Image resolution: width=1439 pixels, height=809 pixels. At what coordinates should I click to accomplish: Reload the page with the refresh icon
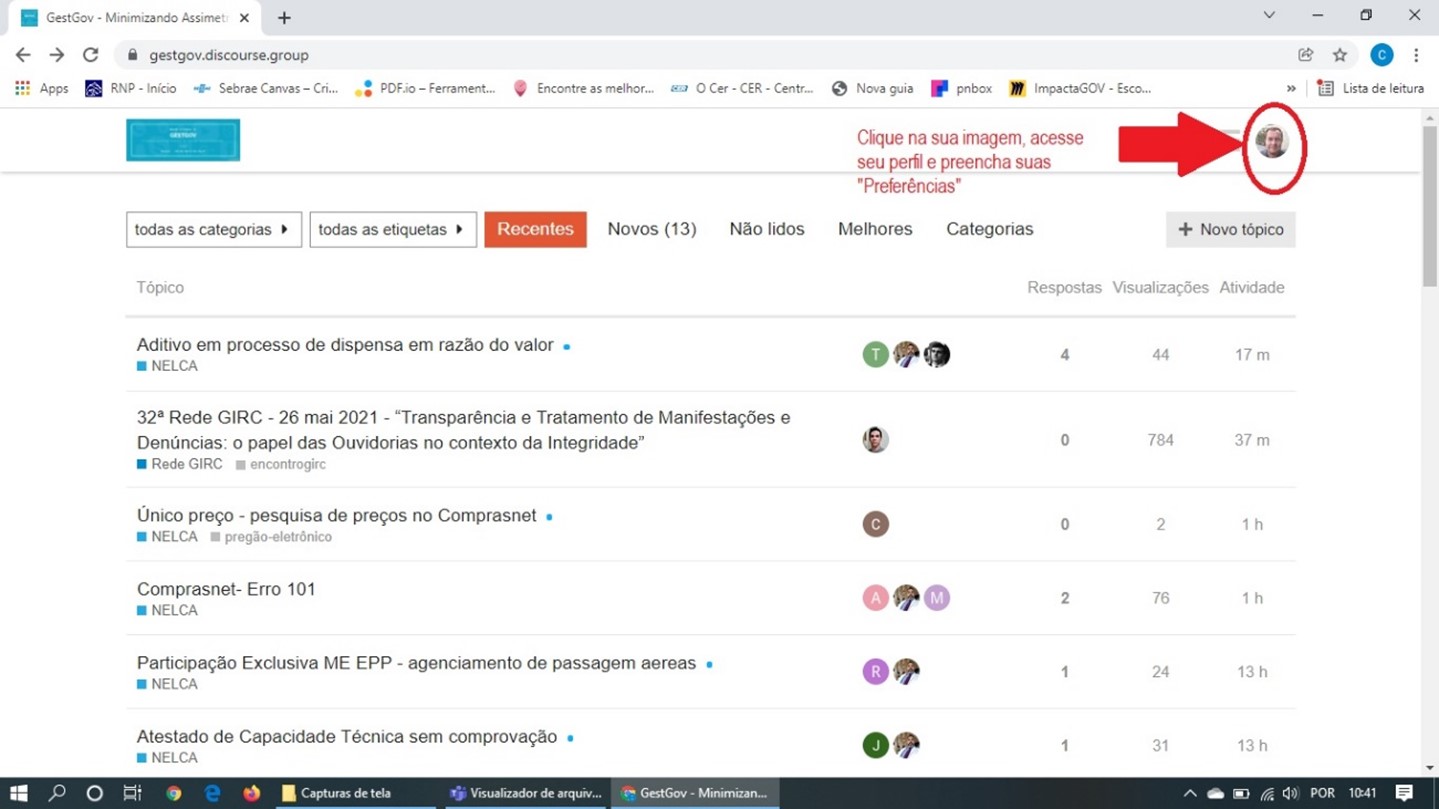coord(91,55)
